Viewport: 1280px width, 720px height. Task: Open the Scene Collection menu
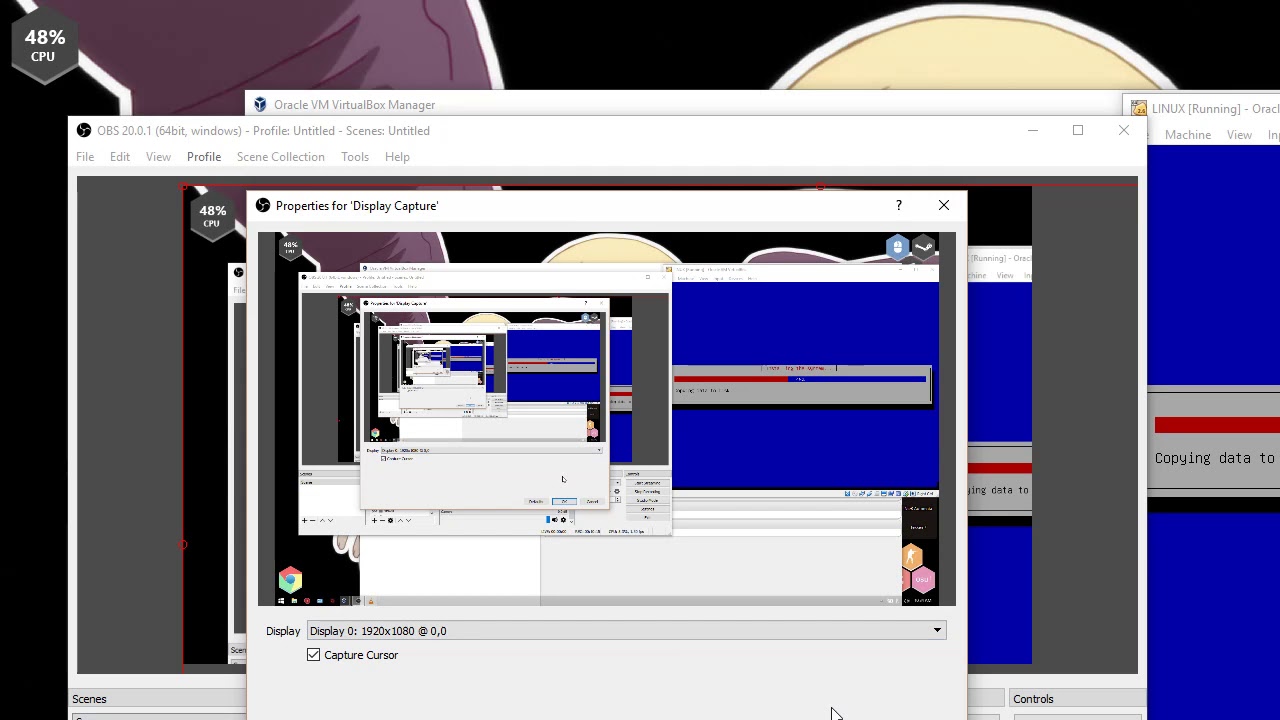[281, 157]
